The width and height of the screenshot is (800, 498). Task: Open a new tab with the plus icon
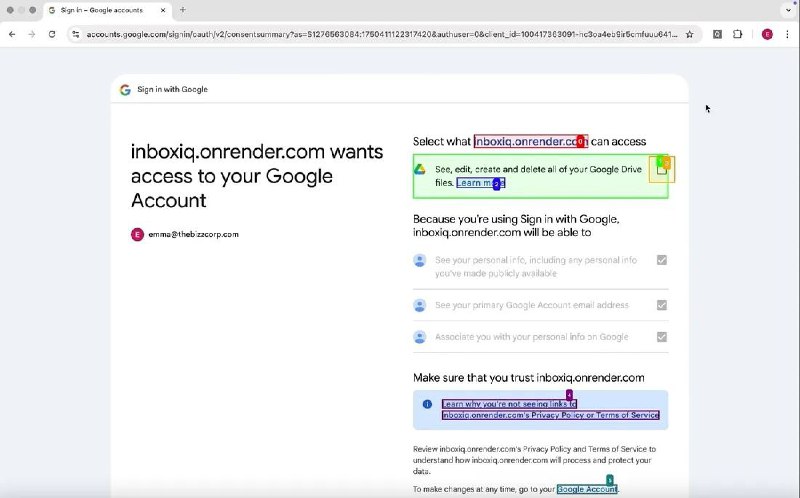point(183,10)
